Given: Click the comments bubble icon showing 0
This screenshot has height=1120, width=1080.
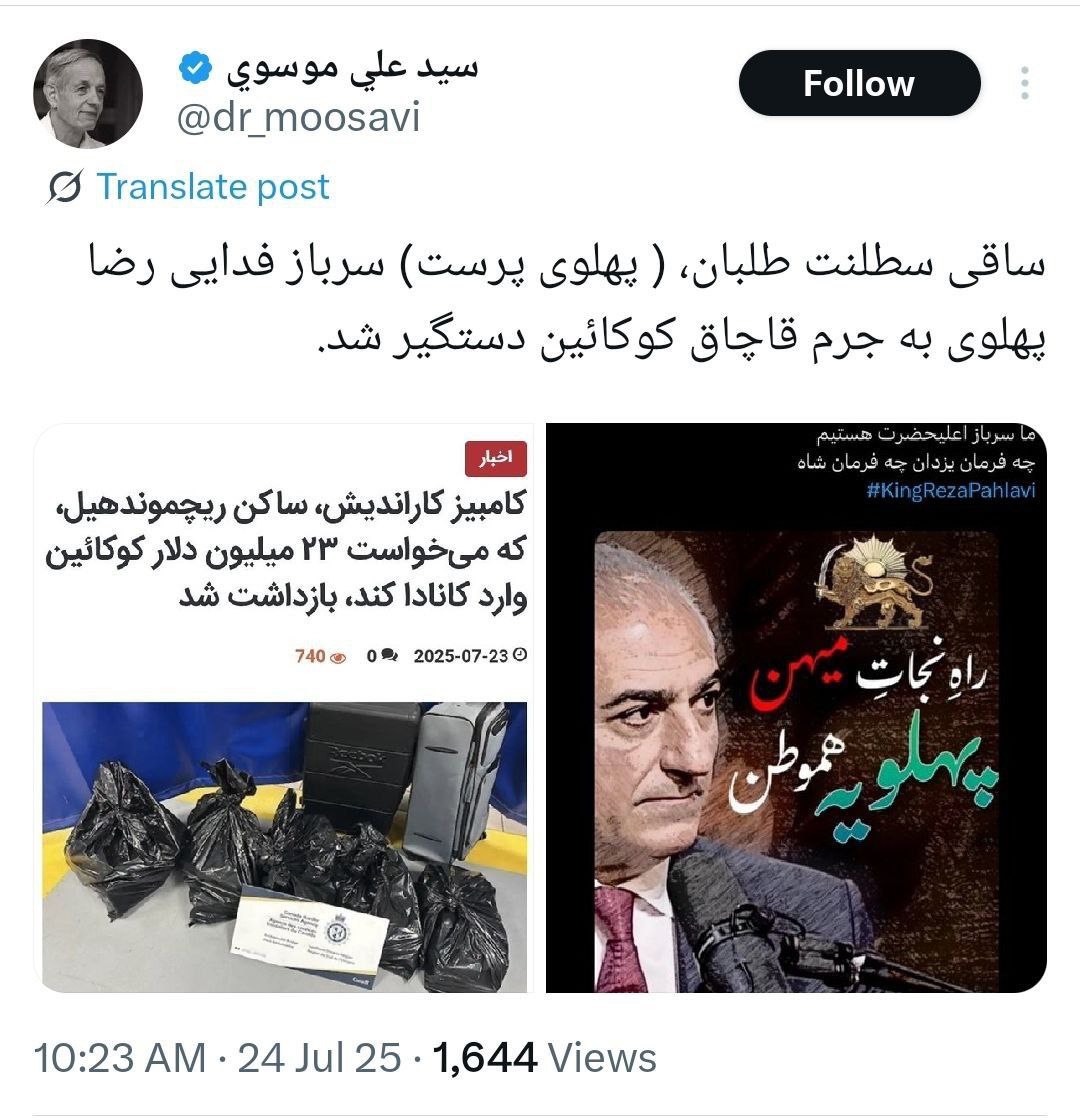Looking at the screenshot, I should coord(389,655).
